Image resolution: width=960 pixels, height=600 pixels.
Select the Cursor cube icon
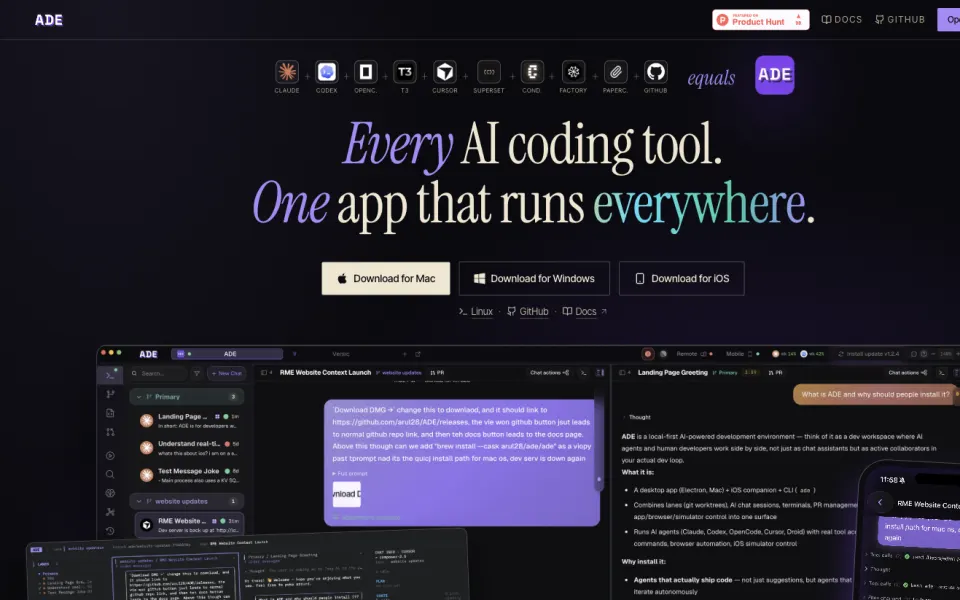click(445, 72)
